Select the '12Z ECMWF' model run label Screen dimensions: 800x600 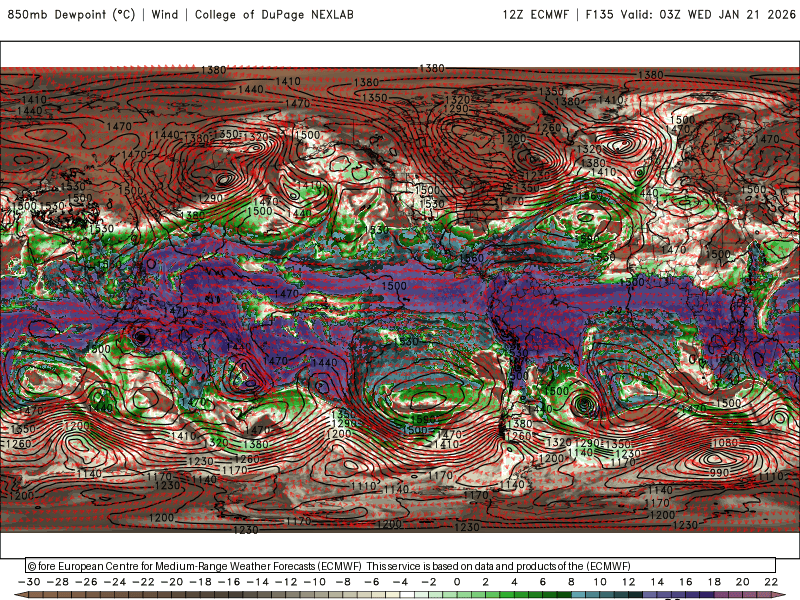(535, 14)
